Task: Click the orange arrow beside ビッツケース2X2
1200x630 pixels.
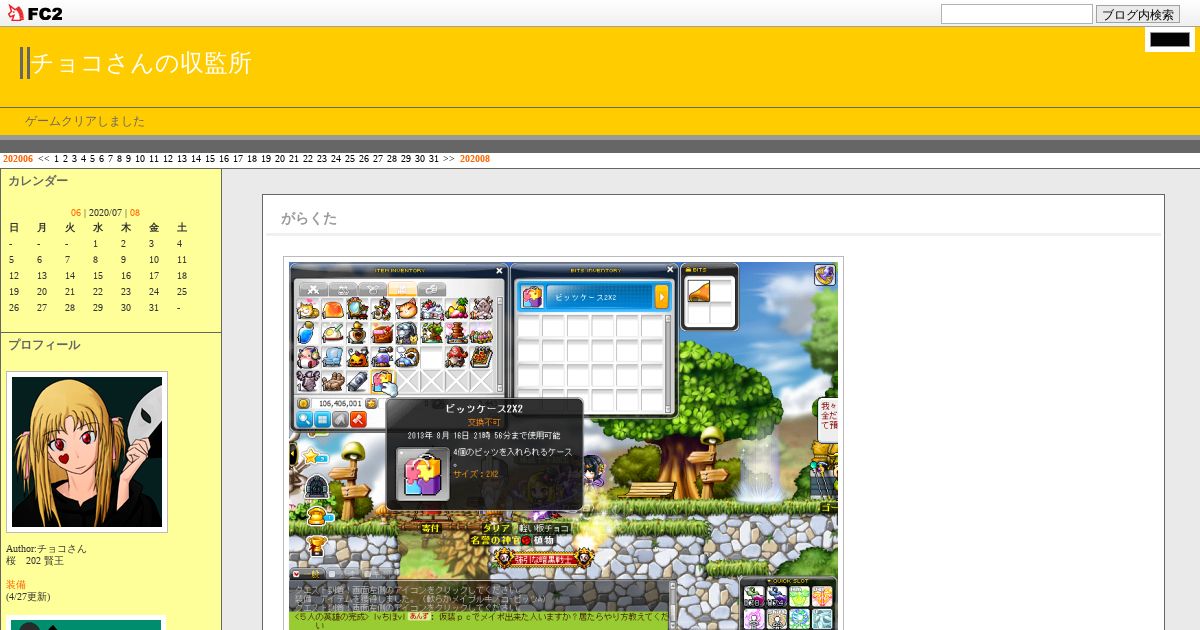Action: (661, 296)
